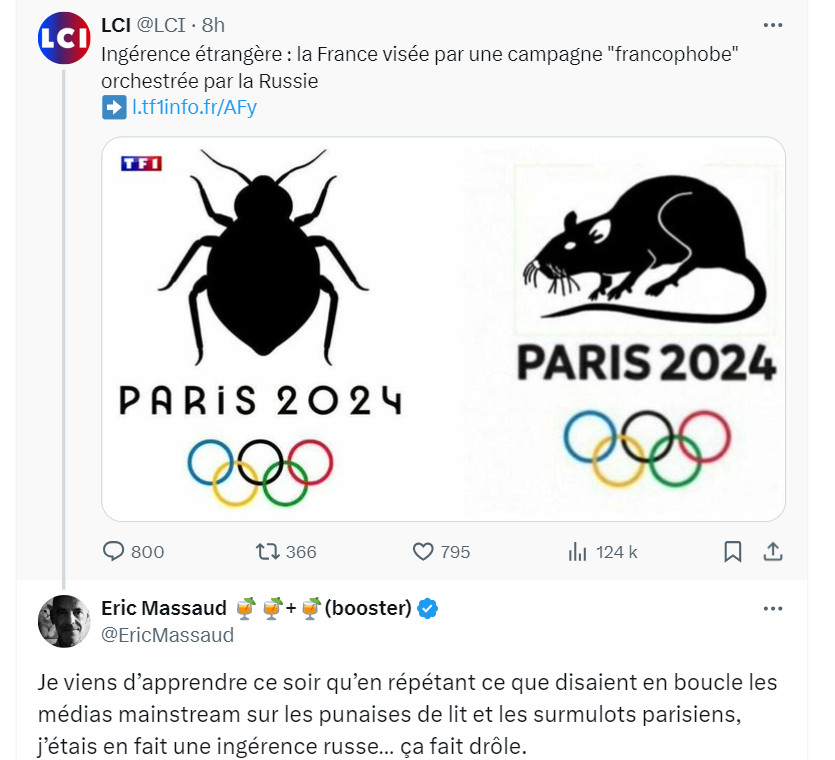The width and height of the screenshot is (835, 760).
Task: Open view analytics icon showing 124 k
Action: [x=577, y=551]
